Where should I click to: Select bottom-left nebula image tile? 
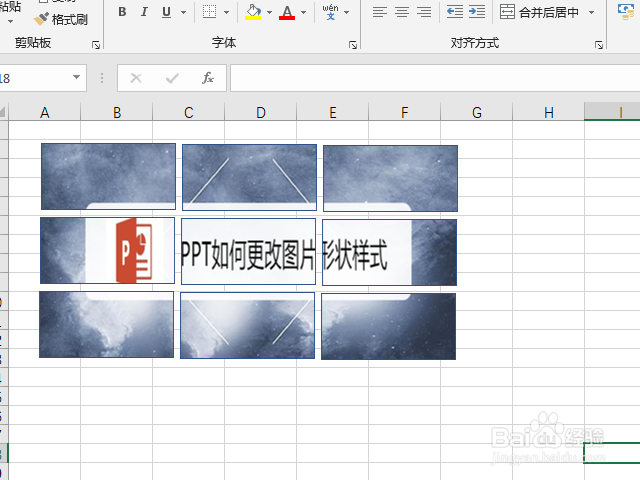[x=107, y=324]
